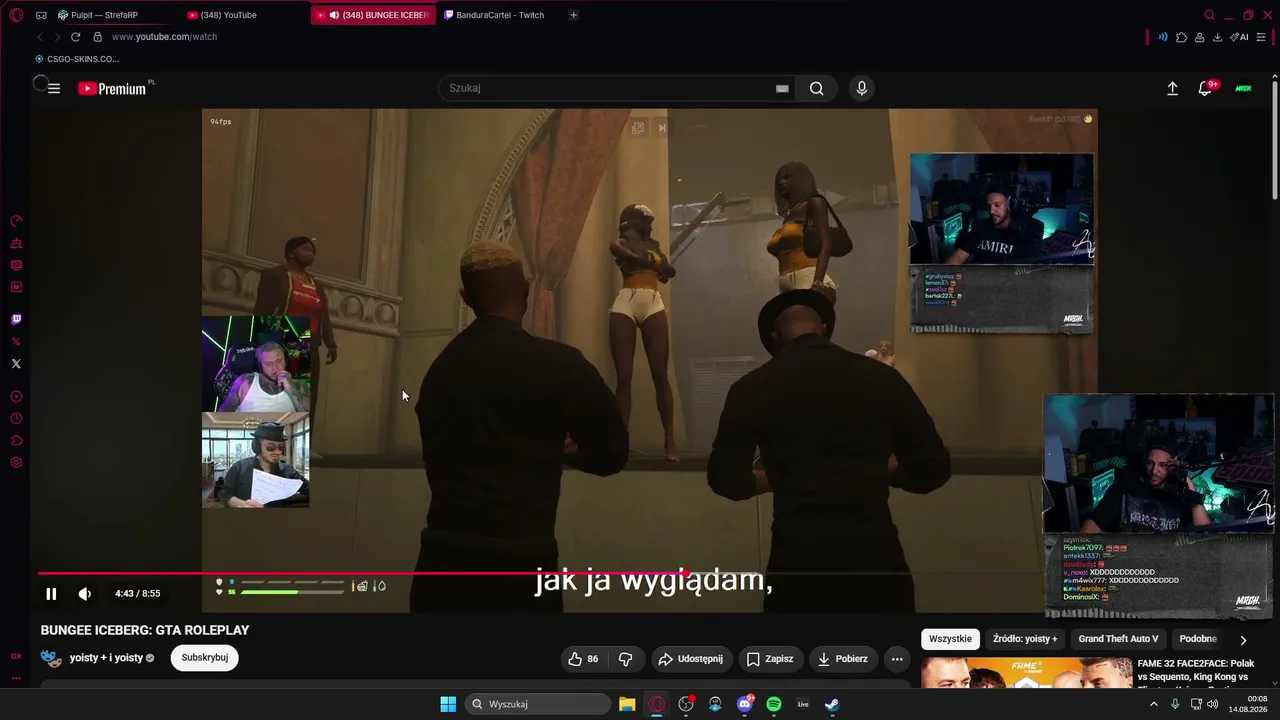
Task: Save video with Zapisz button
Action: click(x=770, y=659)
